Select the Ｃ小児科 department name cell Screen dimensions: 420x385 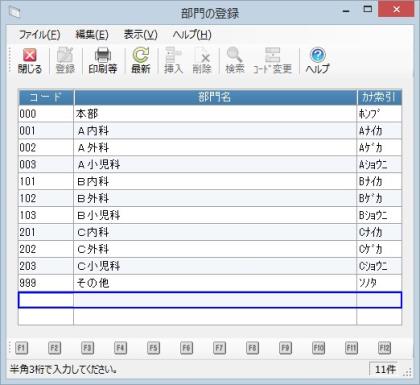click(x=215, y=266)
